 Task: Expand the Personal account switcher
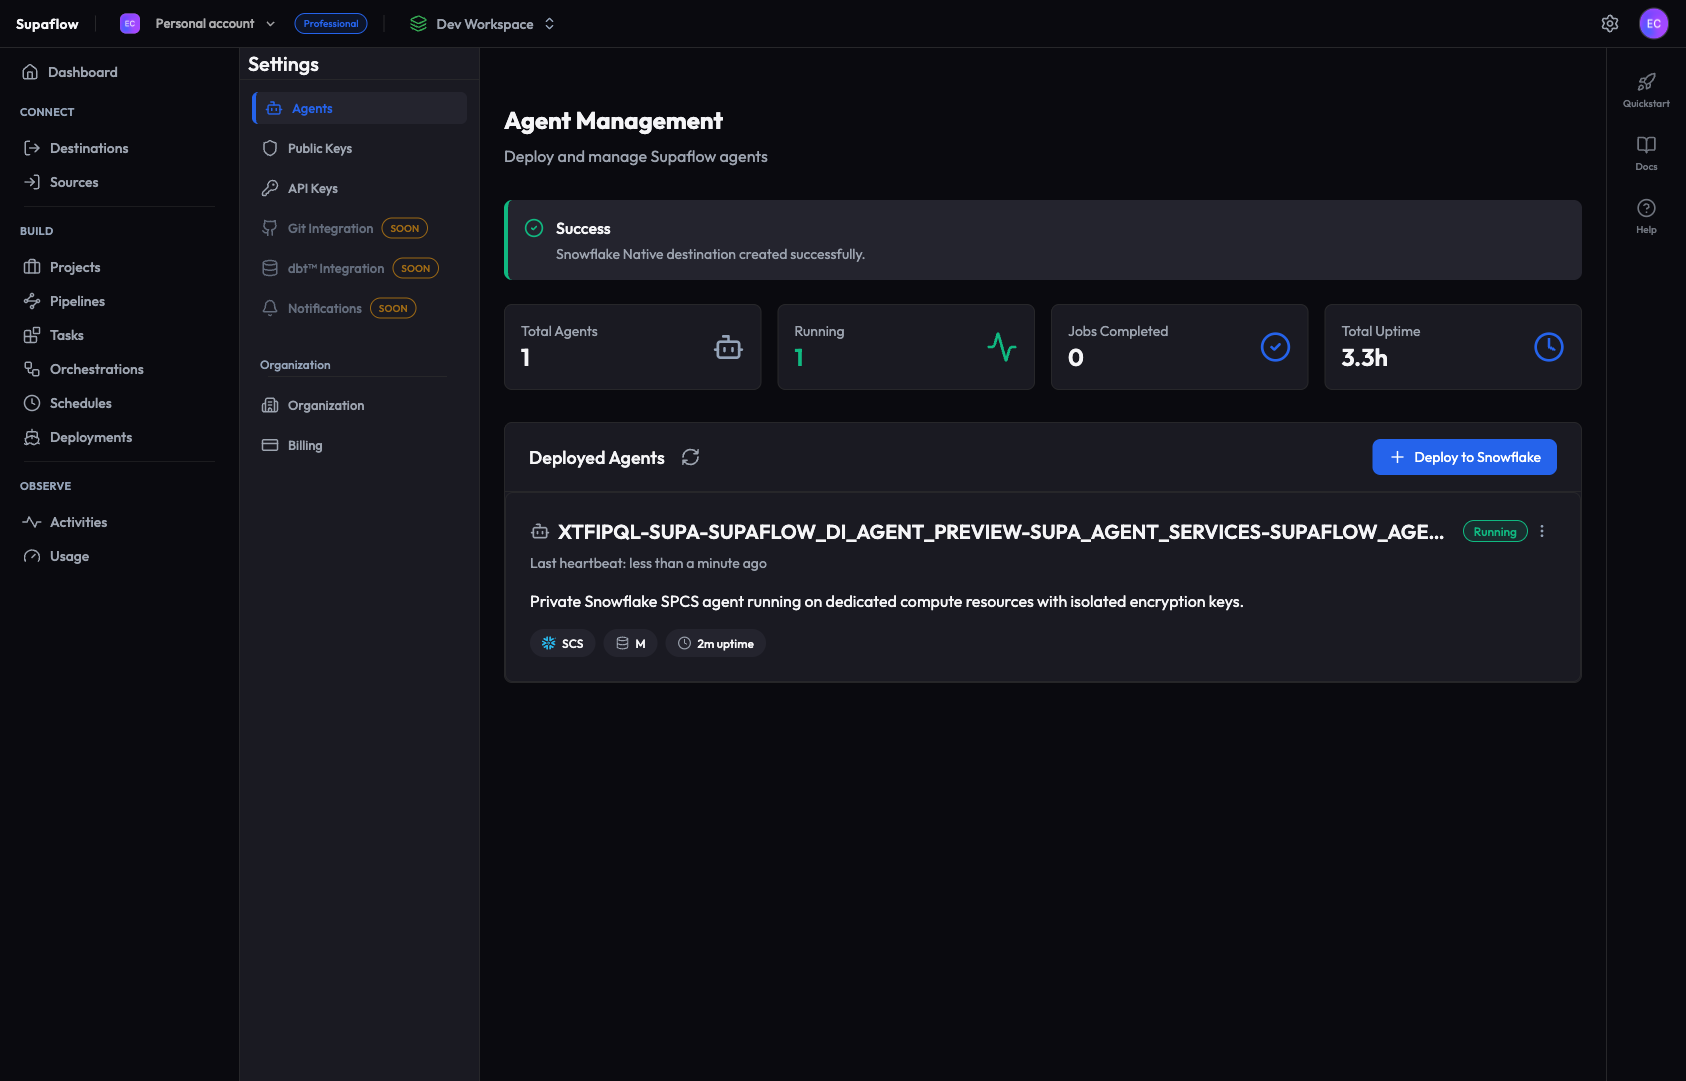pos(205,23)
